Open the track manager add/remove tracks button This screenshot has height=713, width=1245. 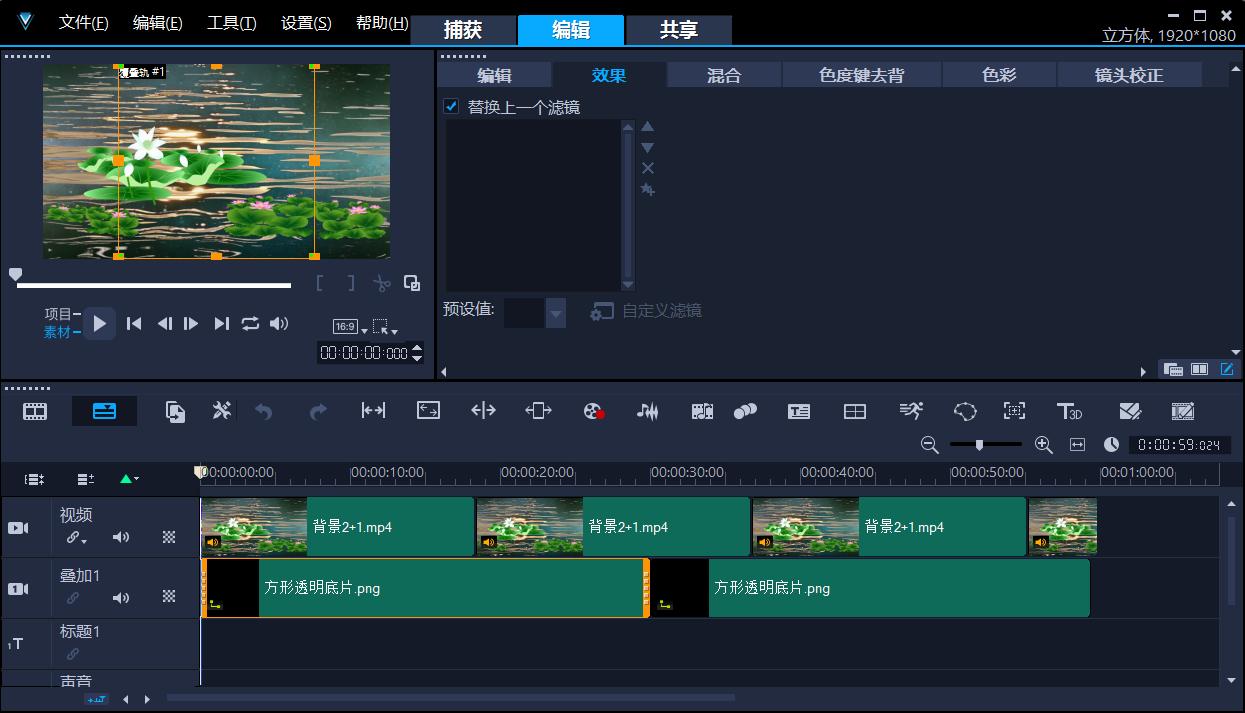point(85,479)
